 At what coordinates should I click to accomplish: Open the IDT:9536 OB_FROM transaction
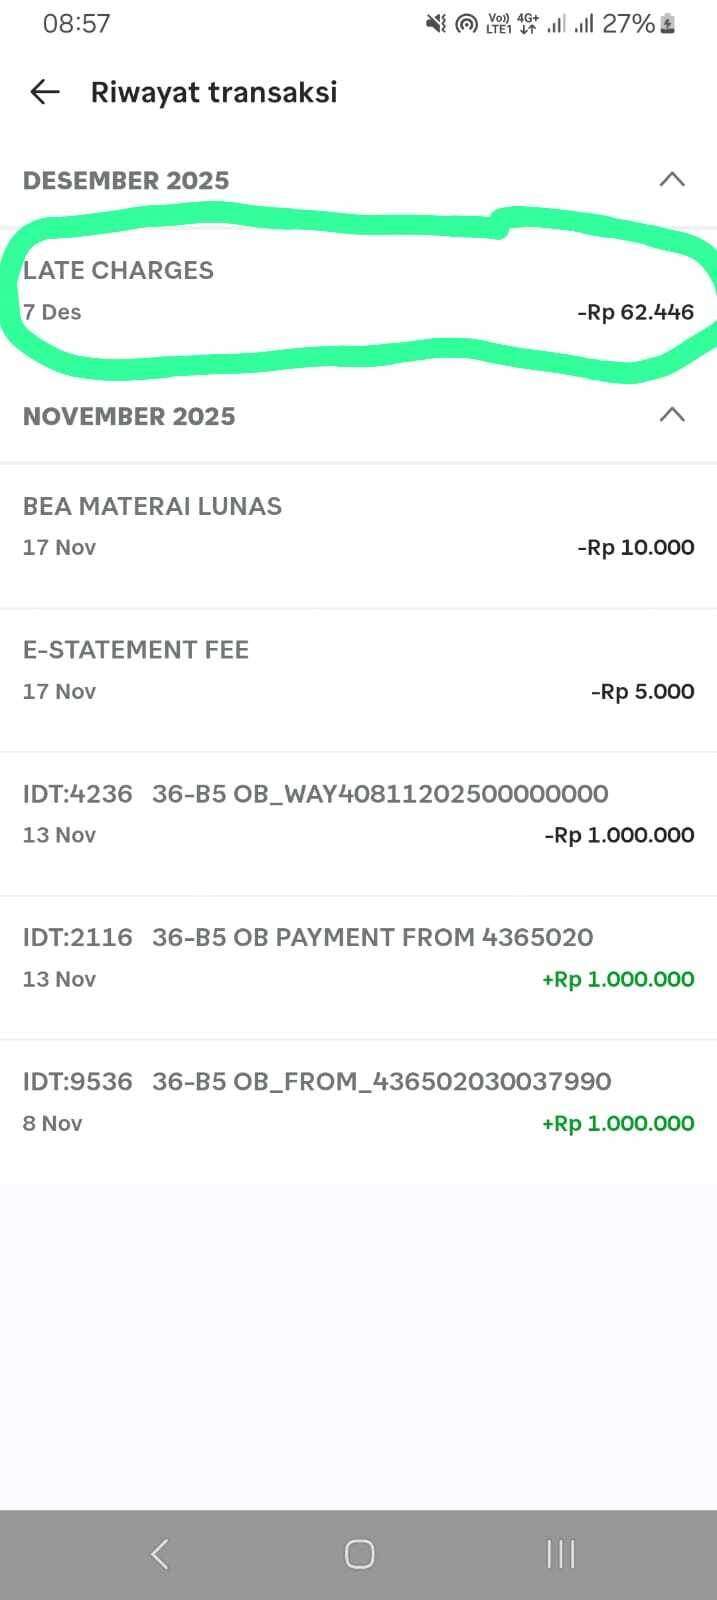[x=358, y=1102]
